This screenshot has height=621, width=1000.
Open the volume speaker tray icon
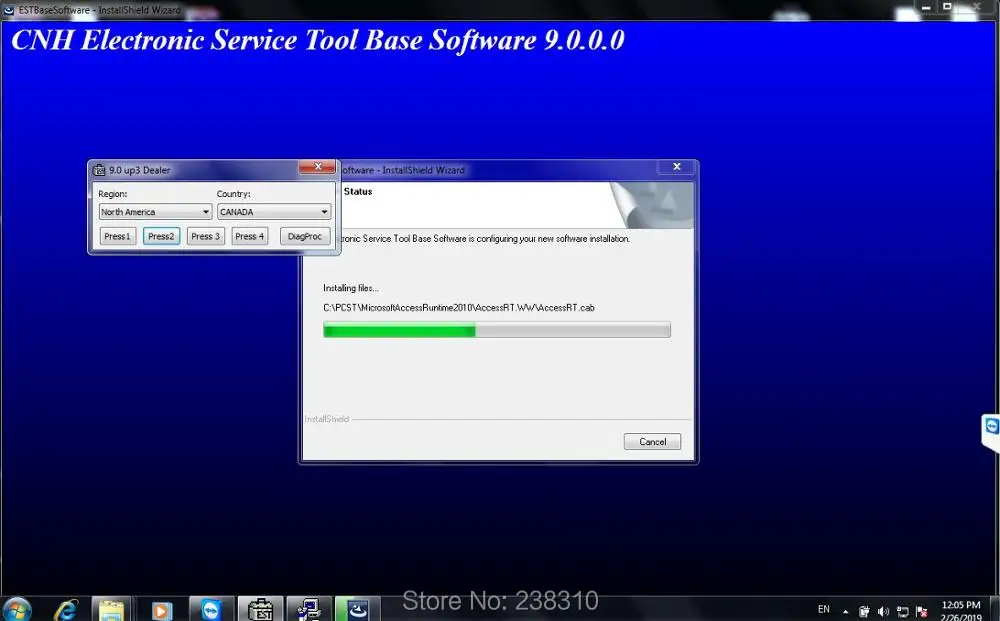point(883,611)
